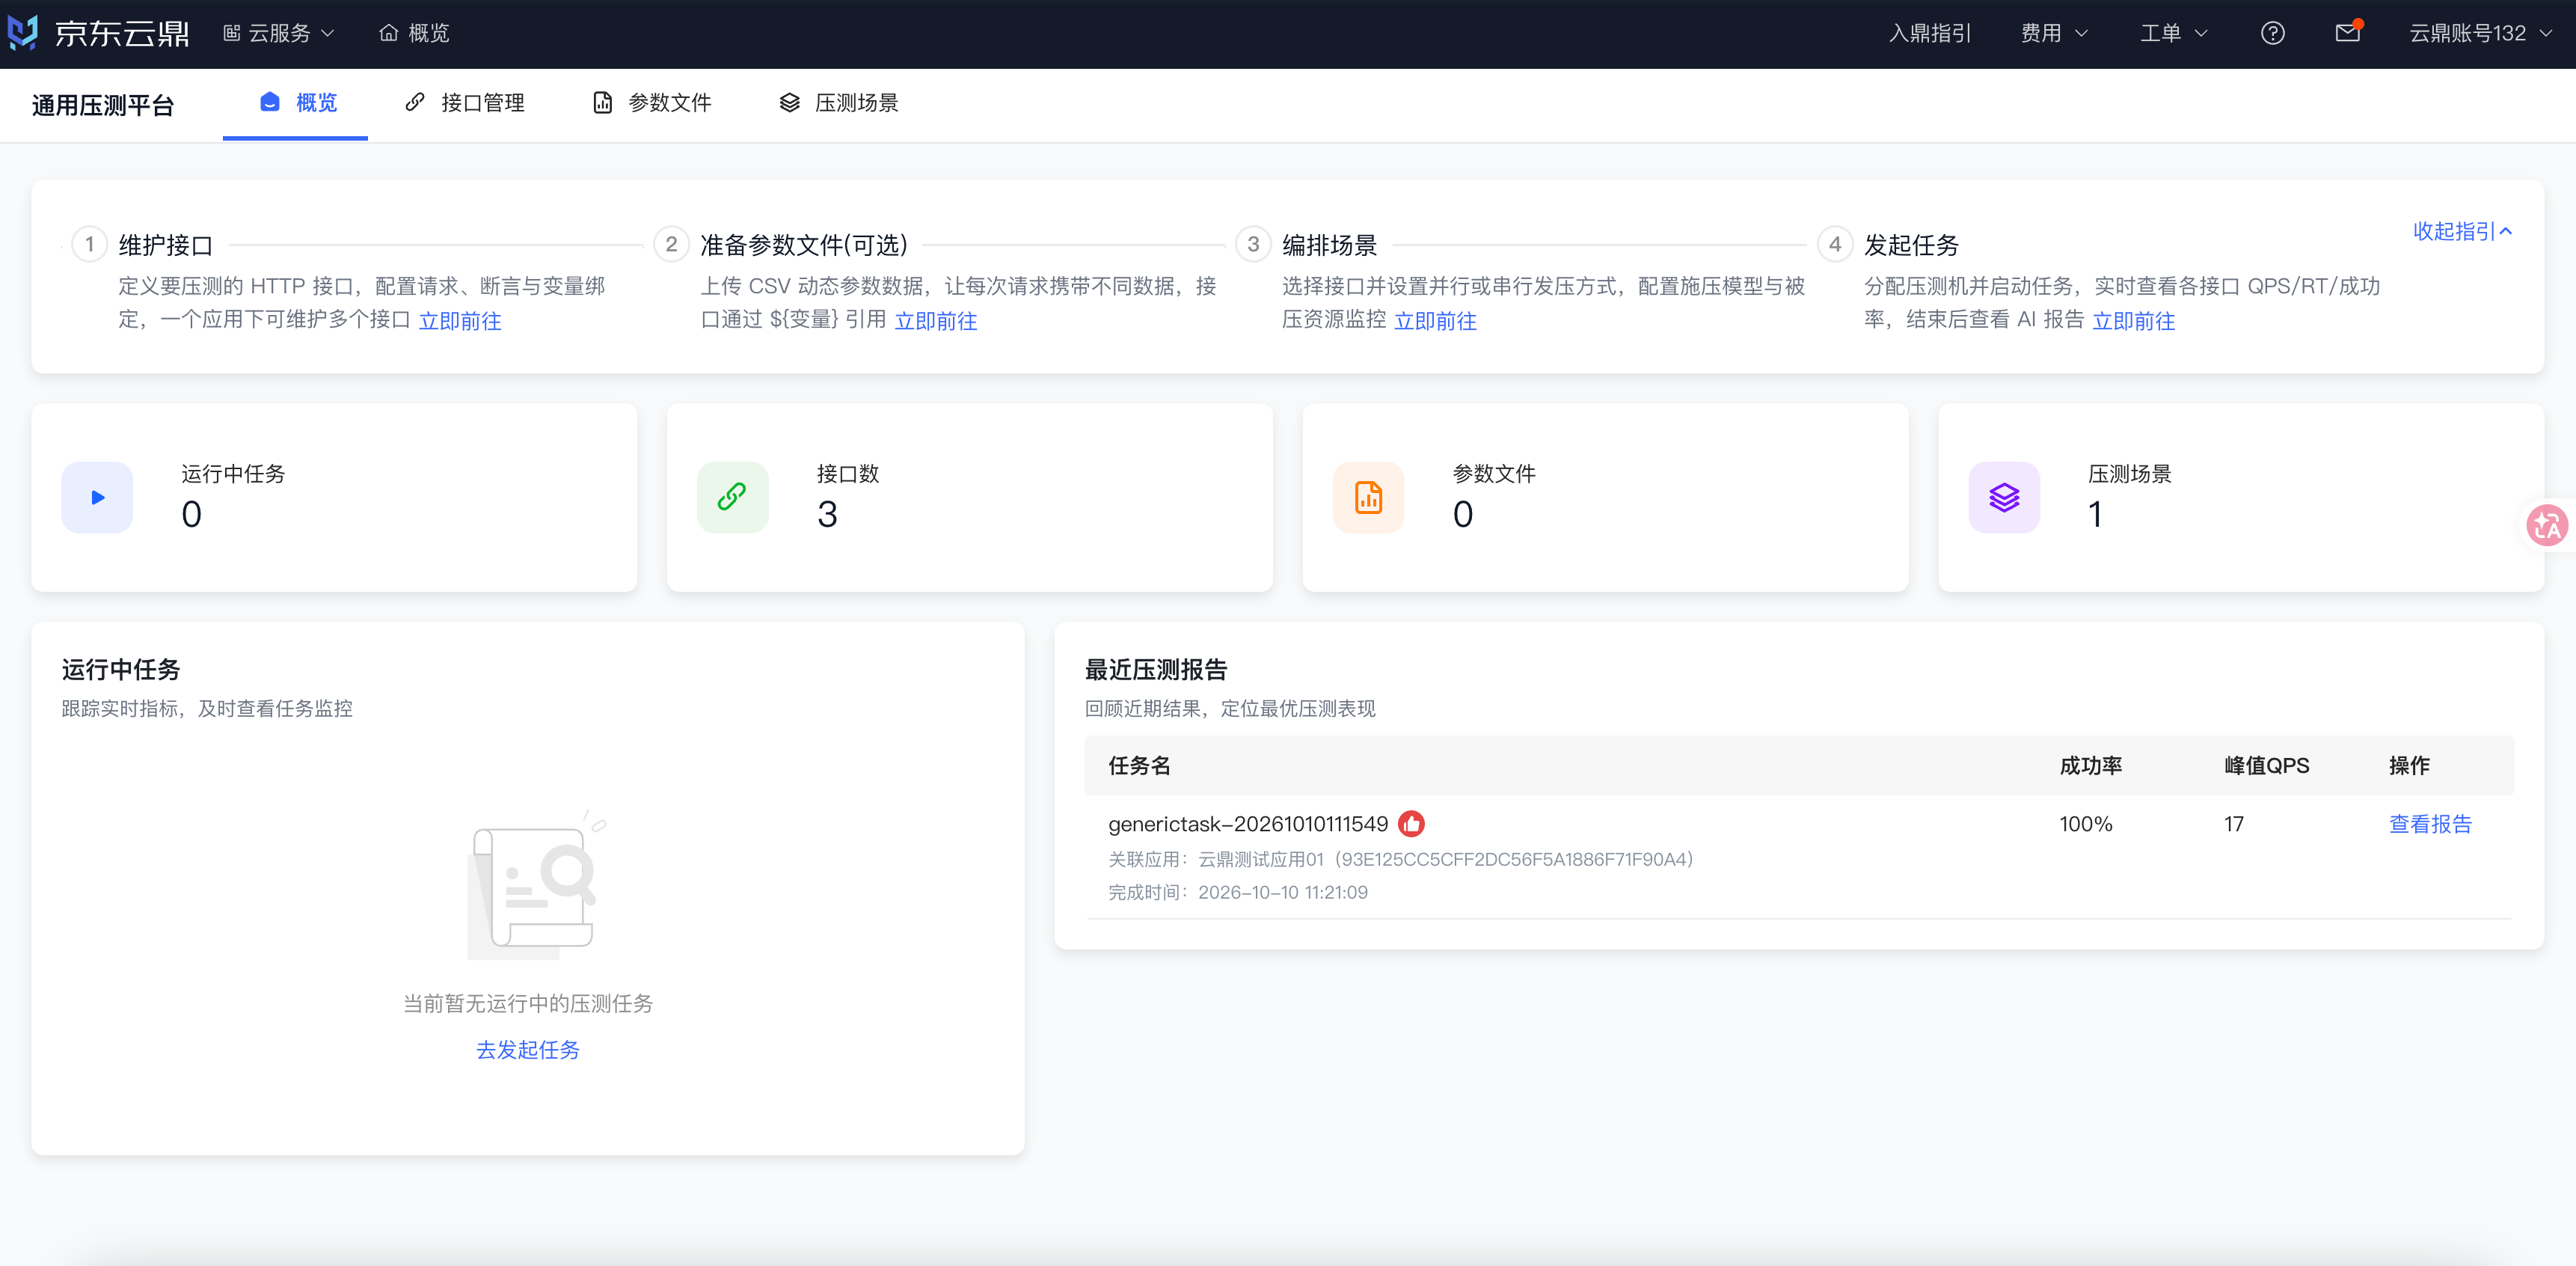Switch to the 压测场景 tab
Screen dimensions: 2576x1266
coord(839,103)
